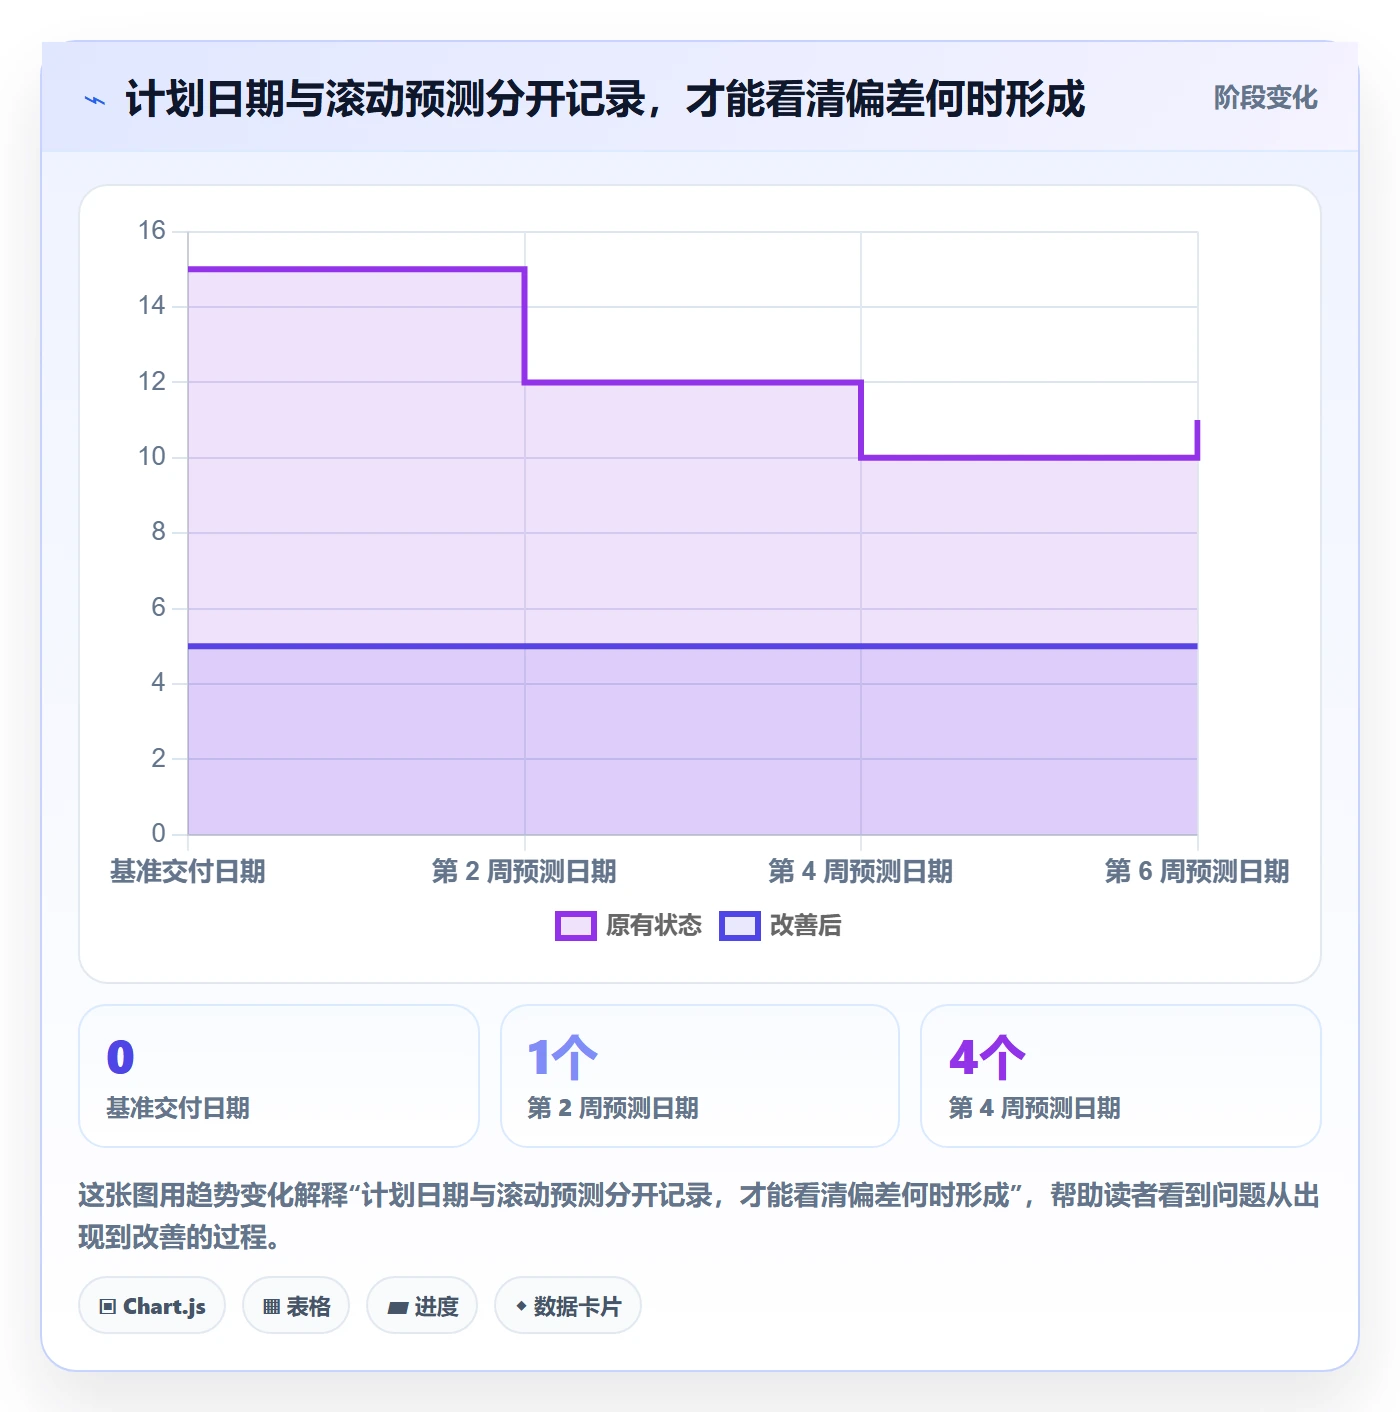Click the description paragraph starting 这张图用趋势变化解释

[699, 1216]
